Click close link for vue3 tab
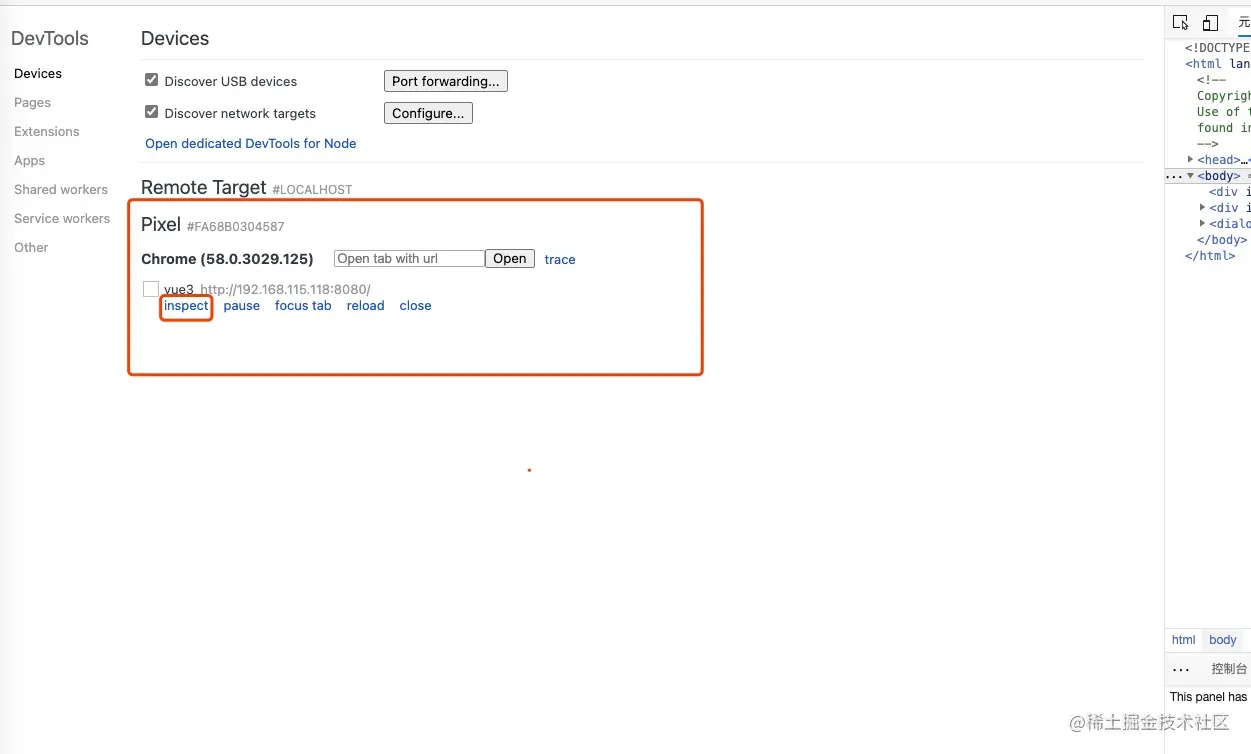 416,306
